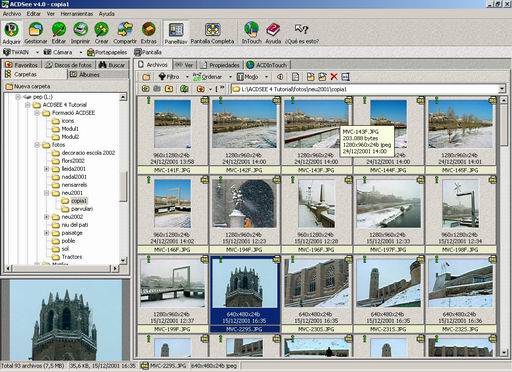Open the Cámara dropdown arrow
The image size is (512, 372).
80,52
